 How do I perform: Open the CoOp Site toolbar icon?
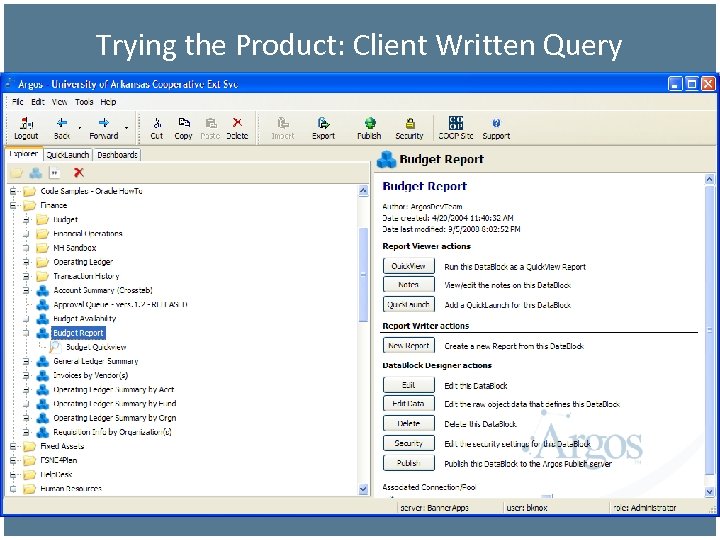tap(456, 123)
